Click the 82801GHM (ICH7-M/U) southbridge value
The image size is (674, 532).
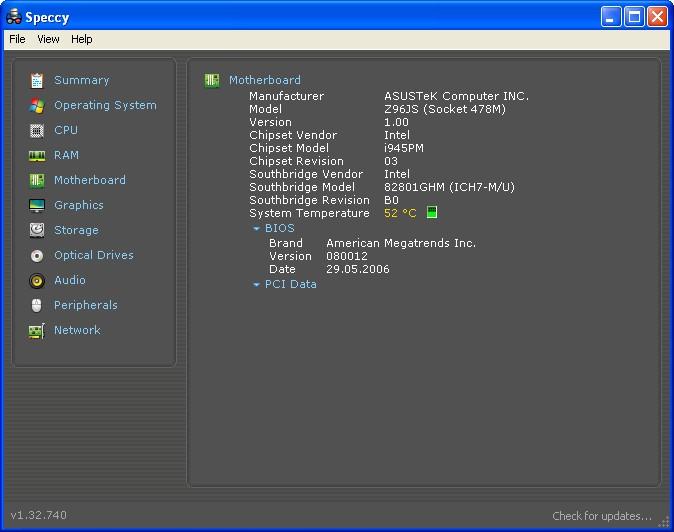(449, 187)
